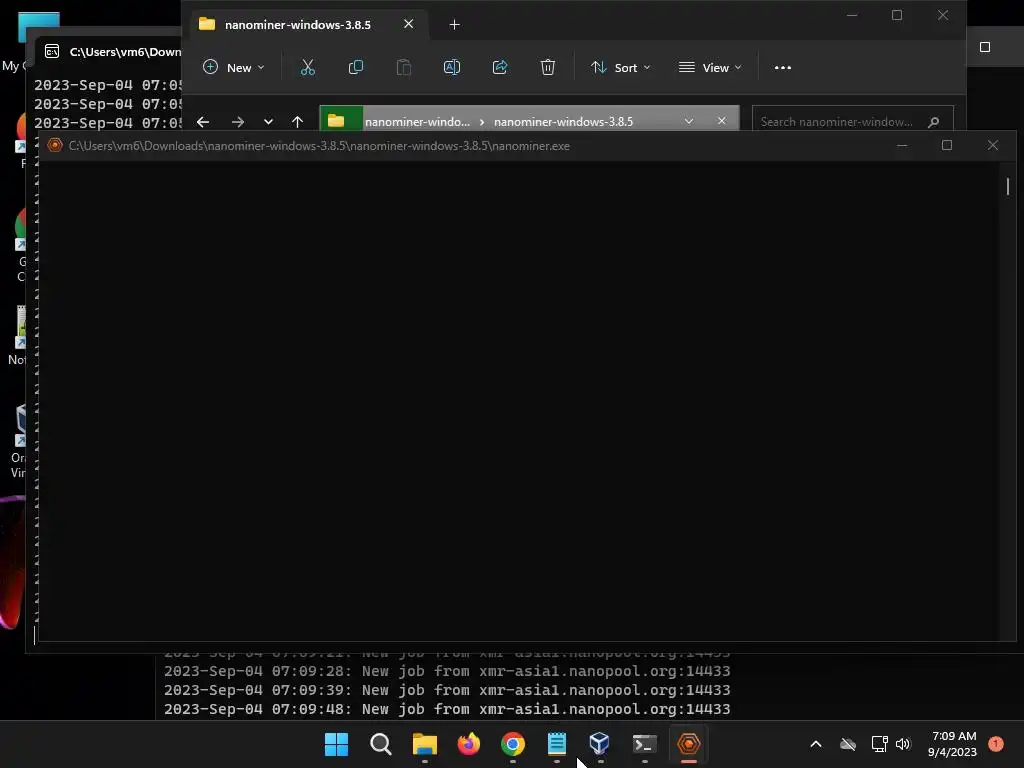Screen dimensions: 1024x768
Task: Expand recent locations chevron in File Explorer
Action: click(x=268, y=122)
